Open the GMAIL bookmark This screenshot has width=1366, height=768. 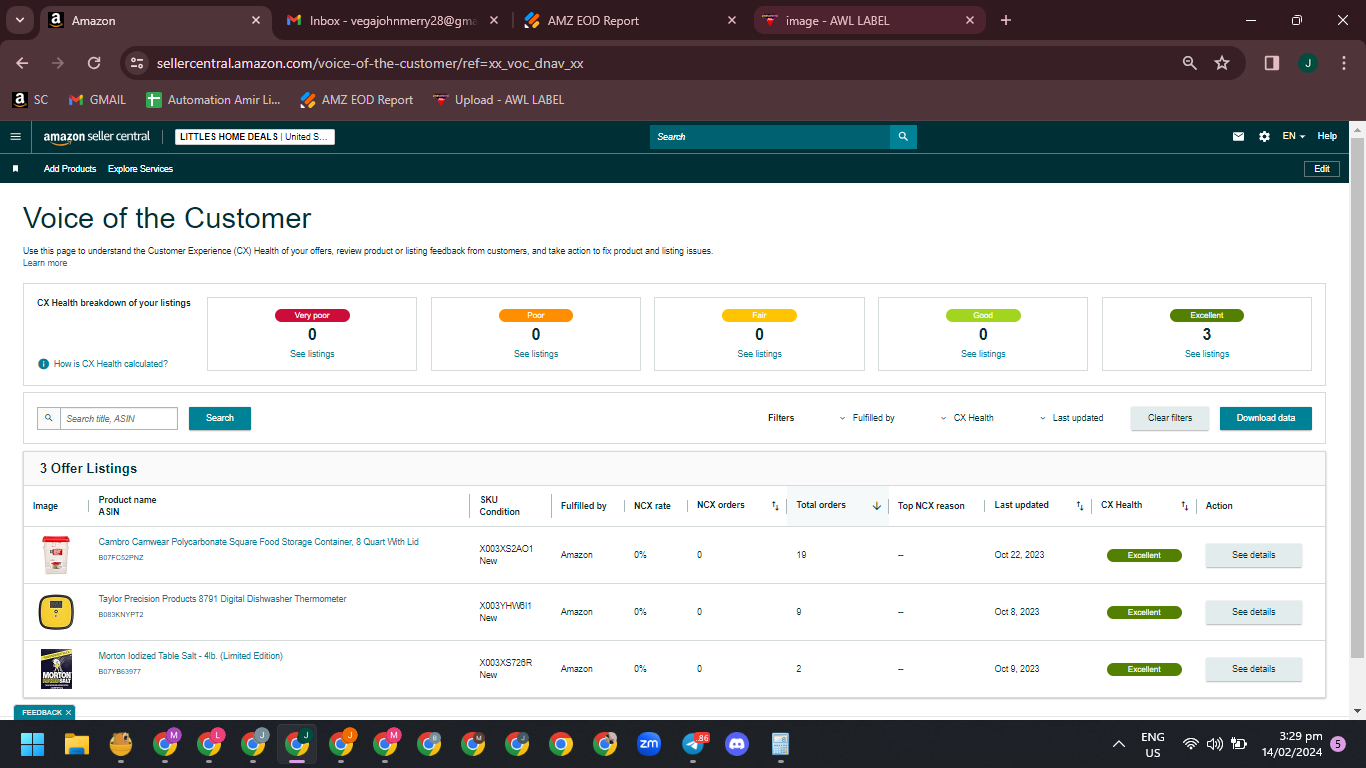point(97,100)
